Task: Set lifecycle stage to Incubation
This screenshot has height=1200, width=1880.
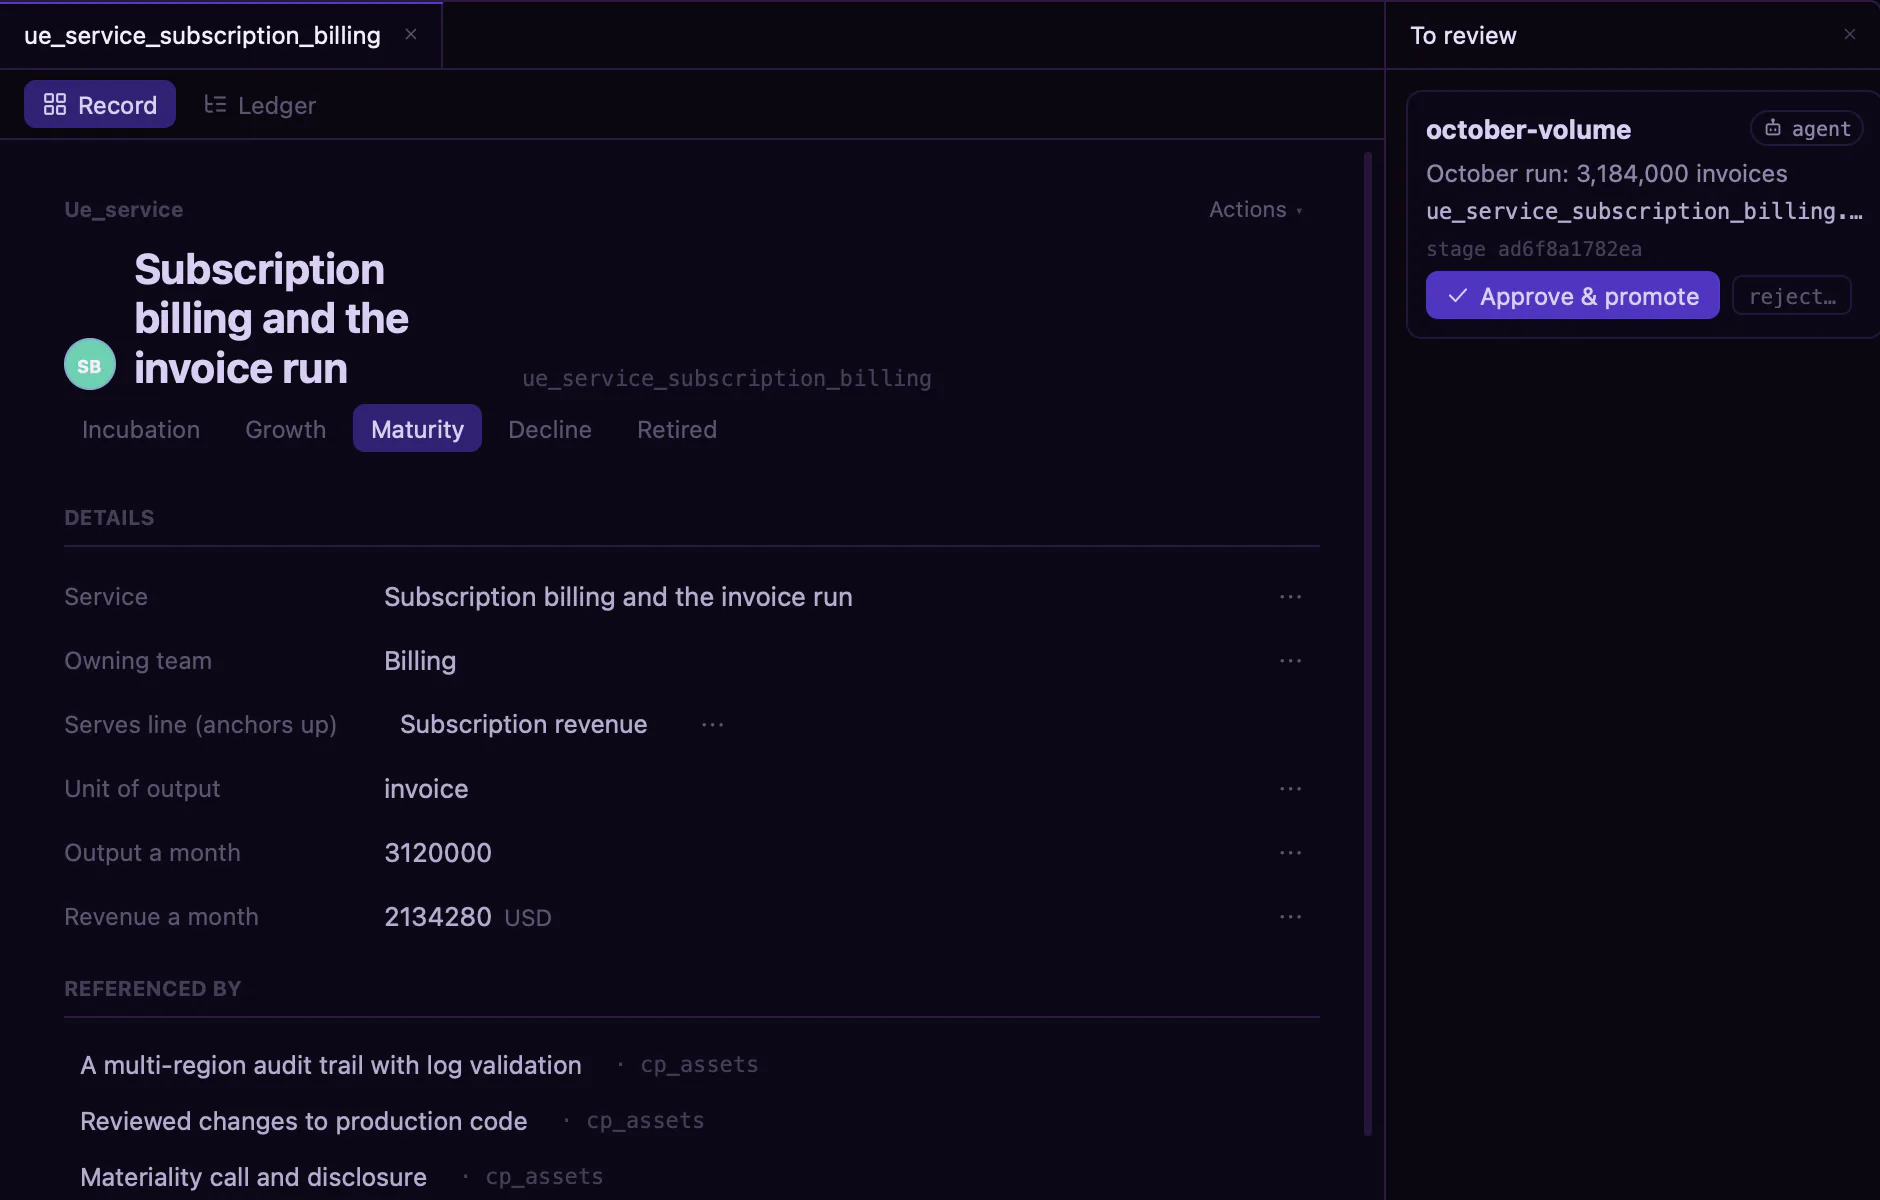Action: pos(141,429)
